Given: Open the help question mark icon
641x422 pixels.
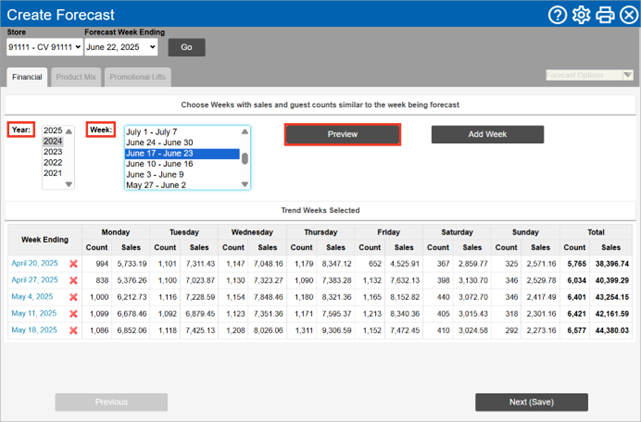Looking at the screenshot, I should point(557,15).
